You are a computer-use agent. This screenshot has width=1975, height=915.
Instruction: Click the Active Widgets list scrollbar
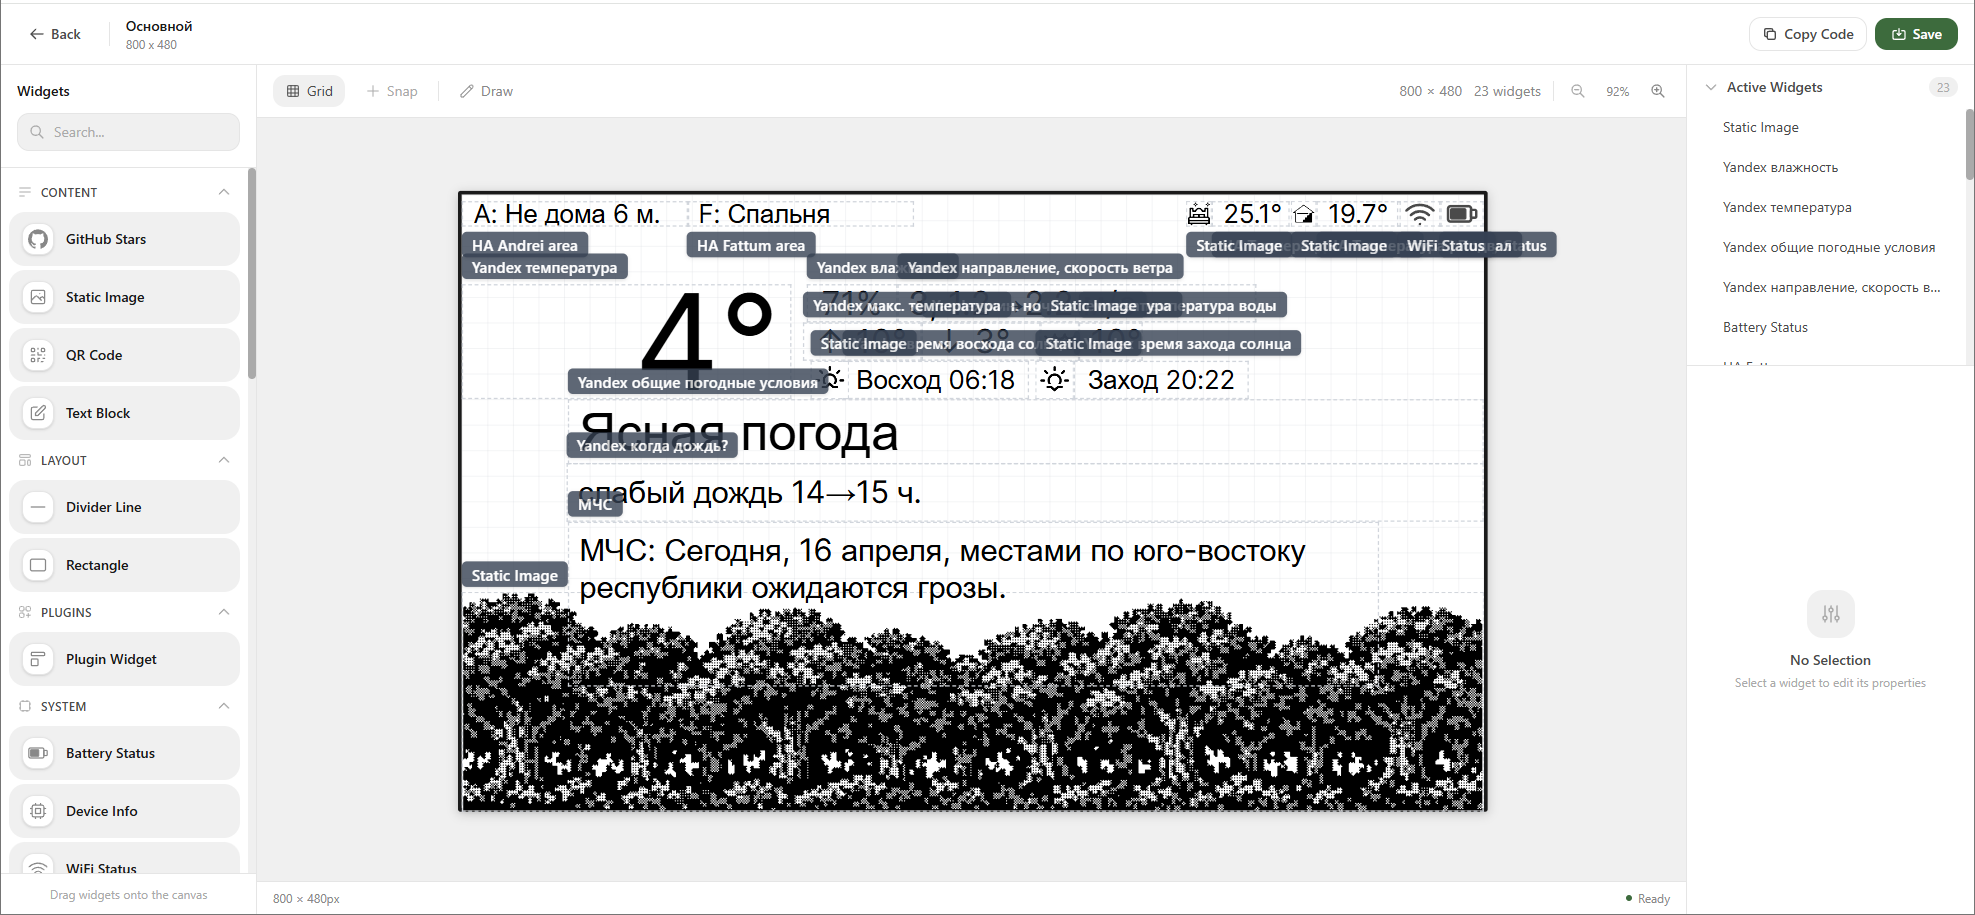1969,145
